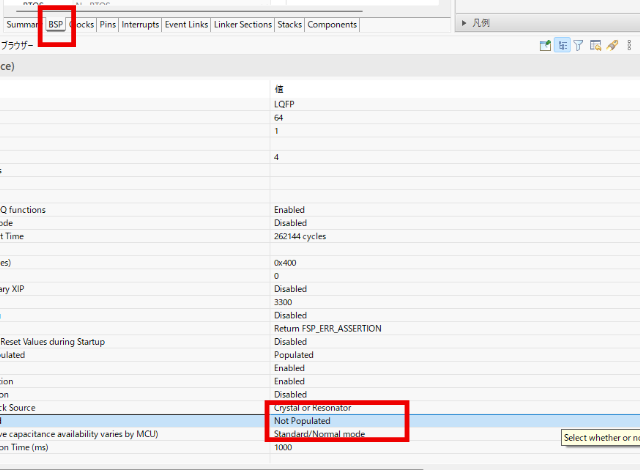Viewport: 640px width, 470px height.
Task: Switch to the BSP tab
Action: [56, 25]
